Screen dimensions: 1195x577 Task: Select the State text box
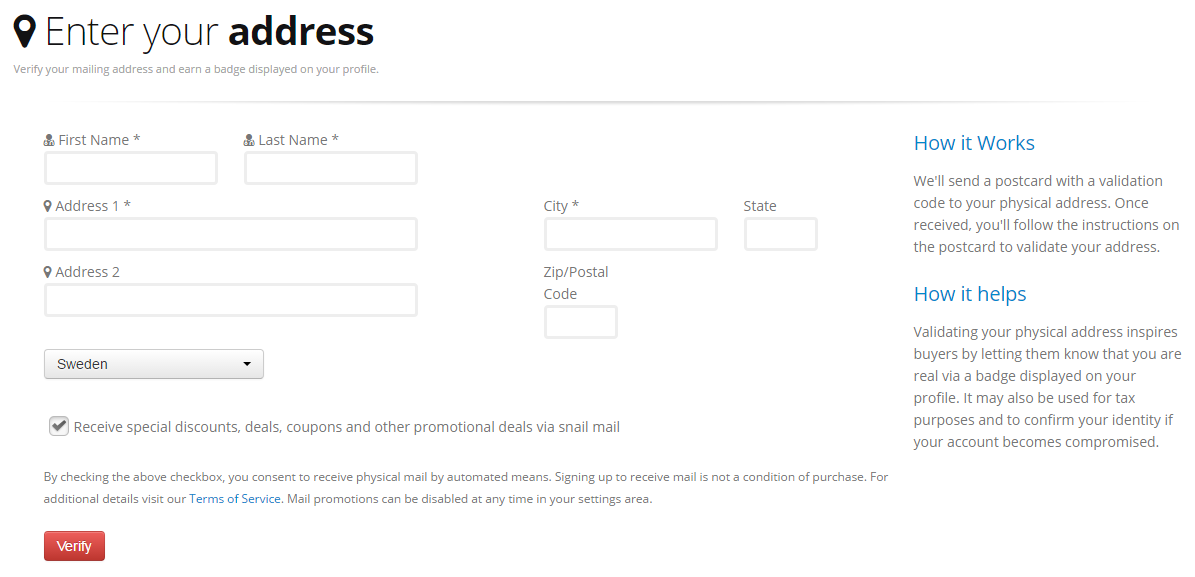click(x=781, y=234)
